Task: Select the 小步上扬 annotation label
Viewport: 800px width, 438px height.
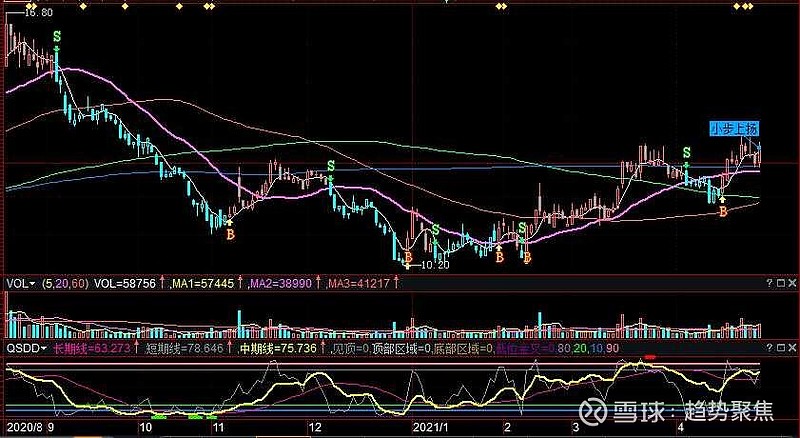Action: [x=734, y=129]
